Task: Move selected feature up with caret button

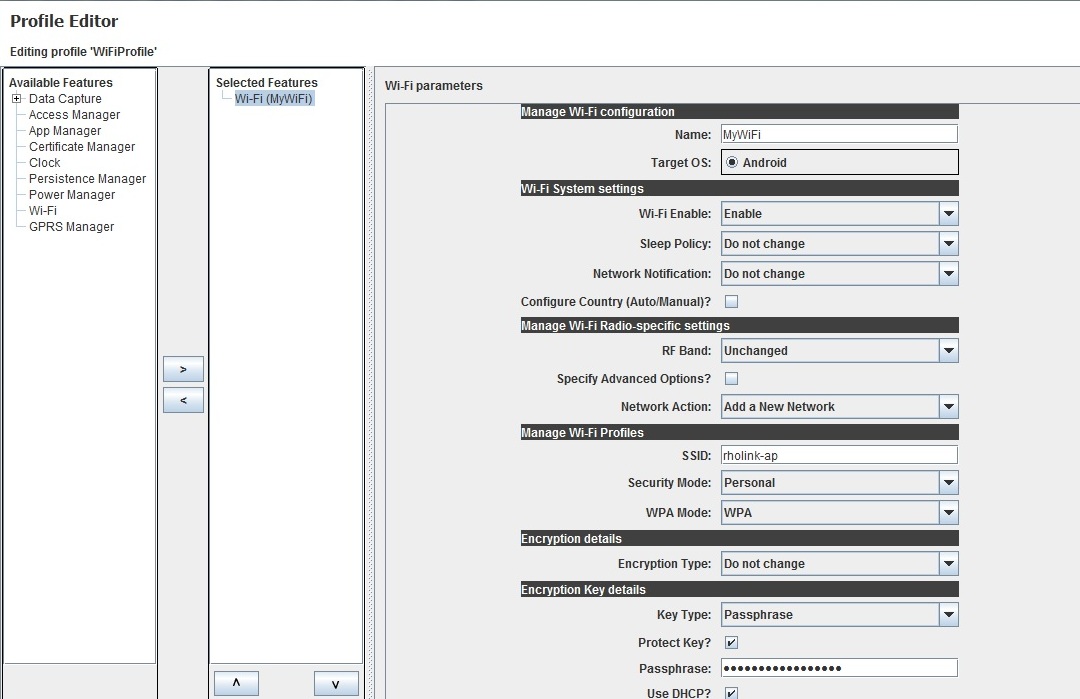Action: (236, 683)
